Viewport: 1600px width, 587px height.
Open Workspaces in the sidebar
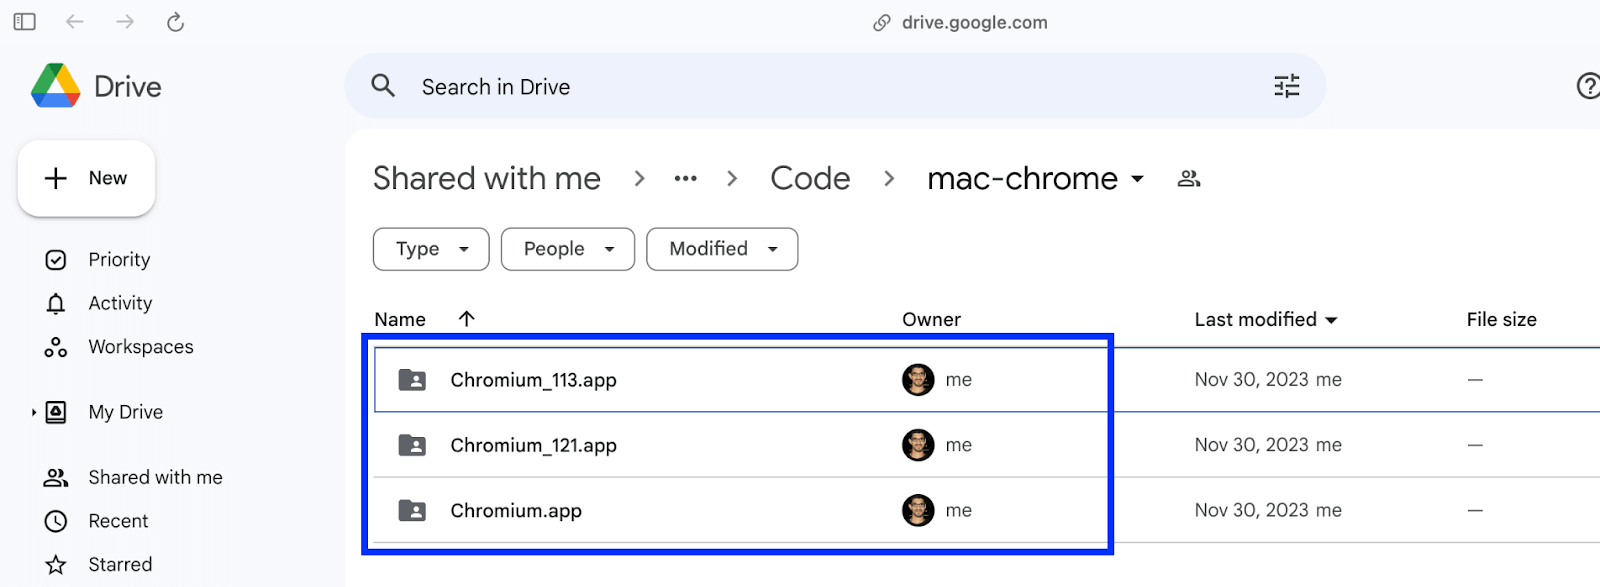coord(141,347)
